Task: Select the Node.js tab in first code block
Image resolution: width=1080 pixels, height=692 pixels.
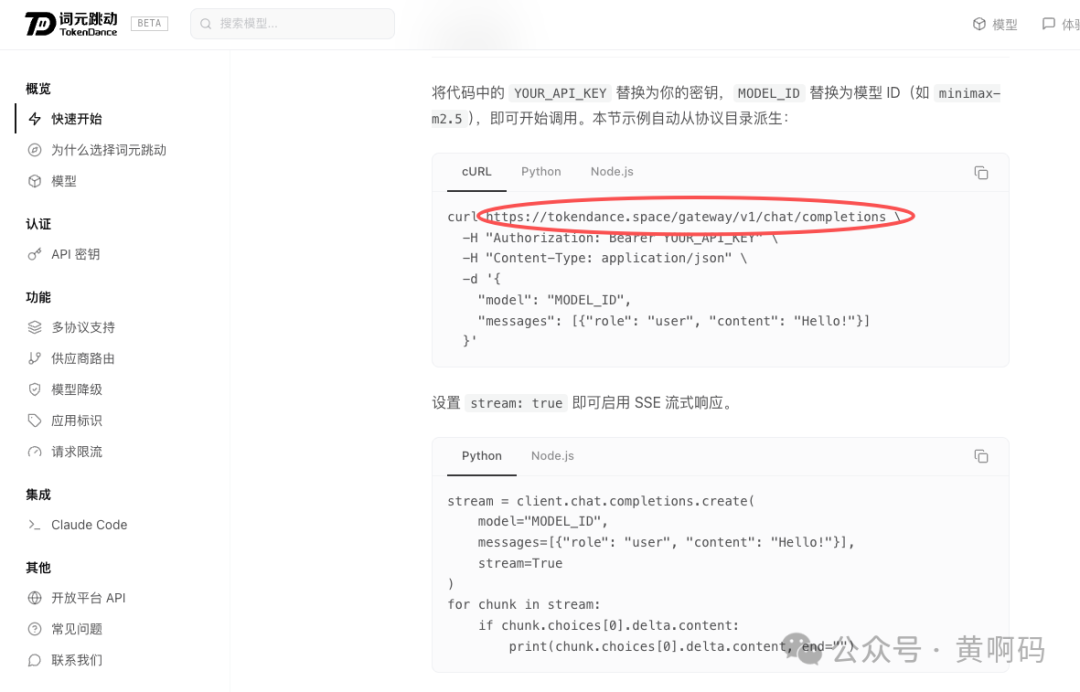Action: click(x=612, y=172)
